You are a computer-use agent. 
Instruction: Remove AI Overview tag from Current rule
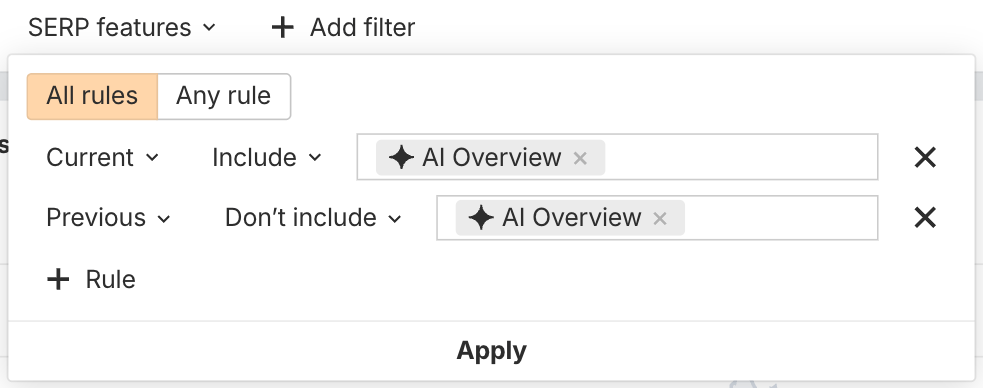580,159
